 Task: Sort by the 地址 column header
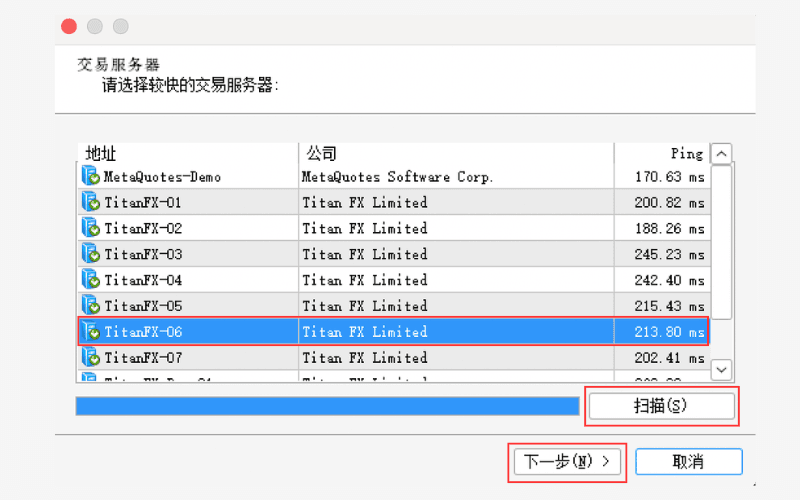(188, 153)
